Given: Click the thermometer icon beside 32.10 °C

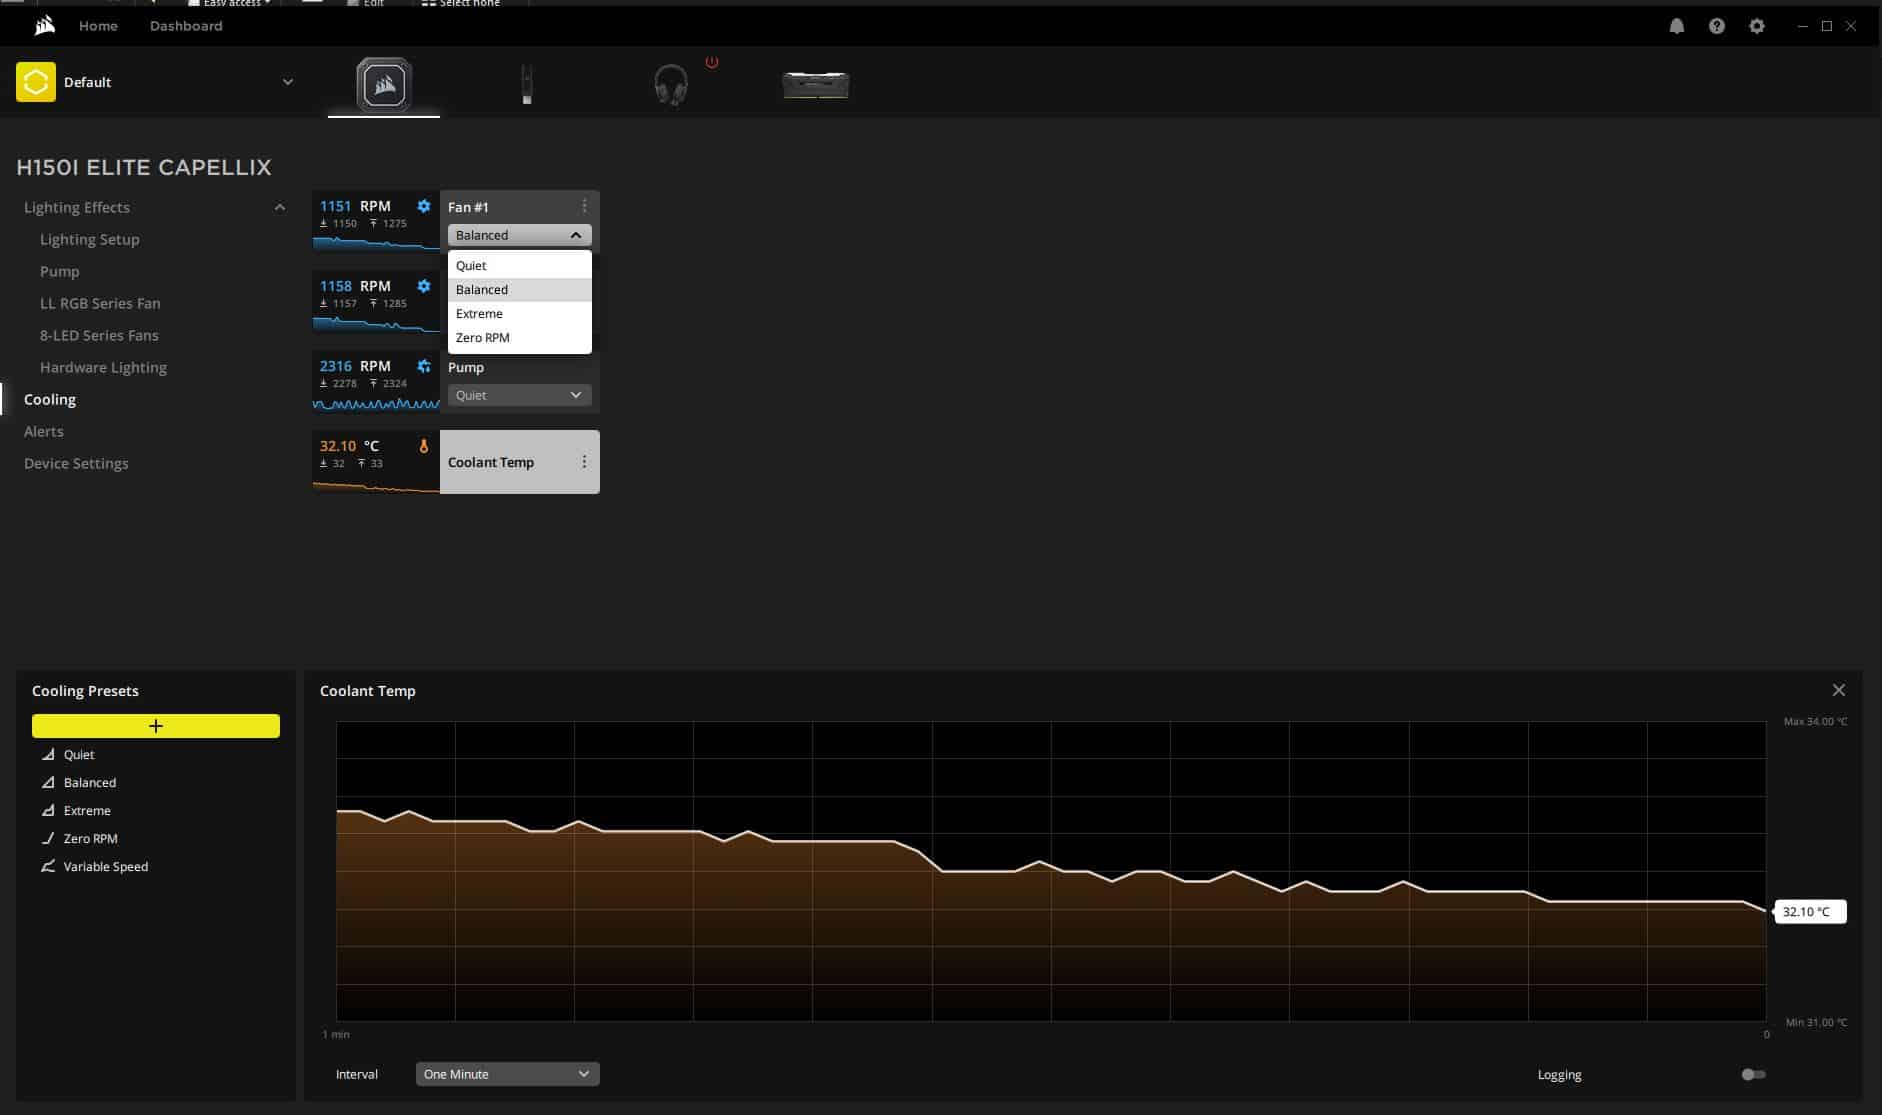Looking at the screenshot, I should pyautogui.click(x=424, y=446).
